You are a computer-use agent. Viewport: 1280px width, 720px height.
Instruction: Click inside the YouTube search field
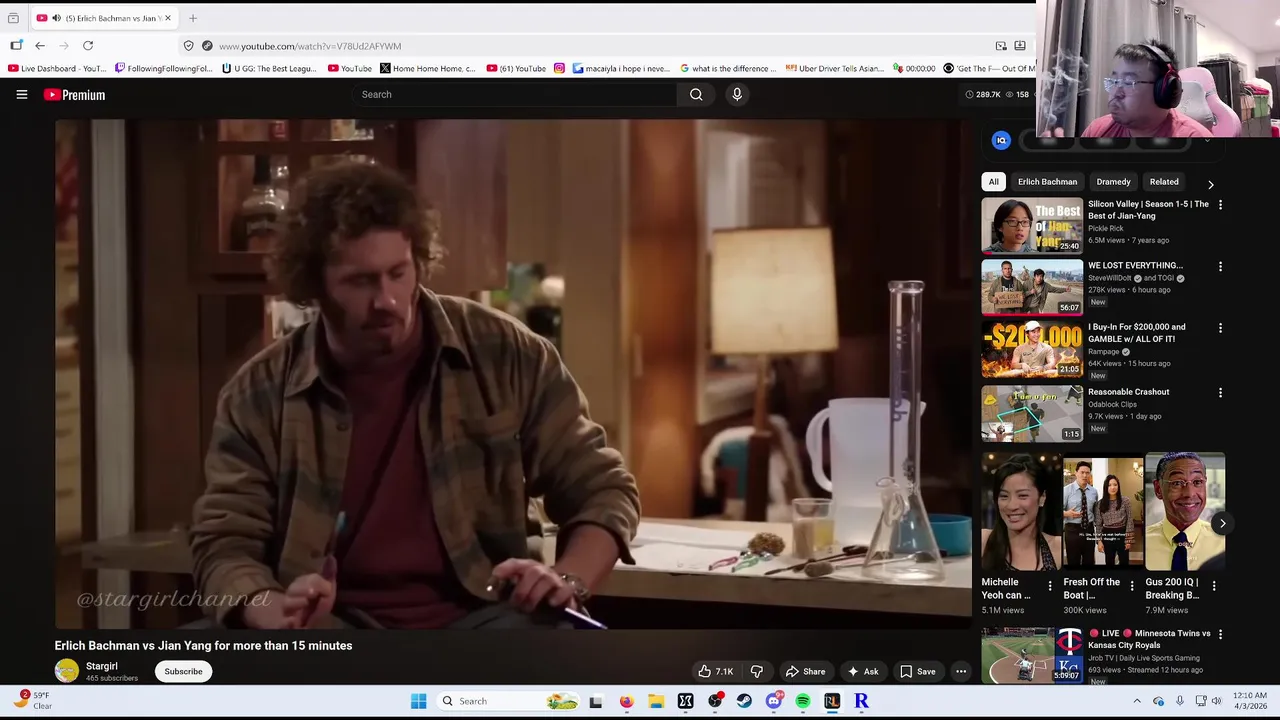tap(515, 95)
